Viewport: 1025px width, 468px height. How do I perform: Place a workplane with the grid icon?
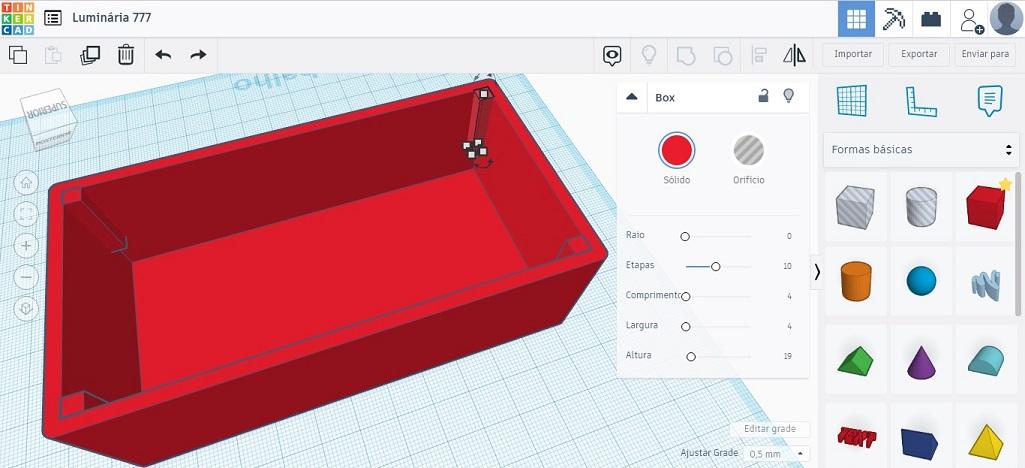click(x=852, y=101)
